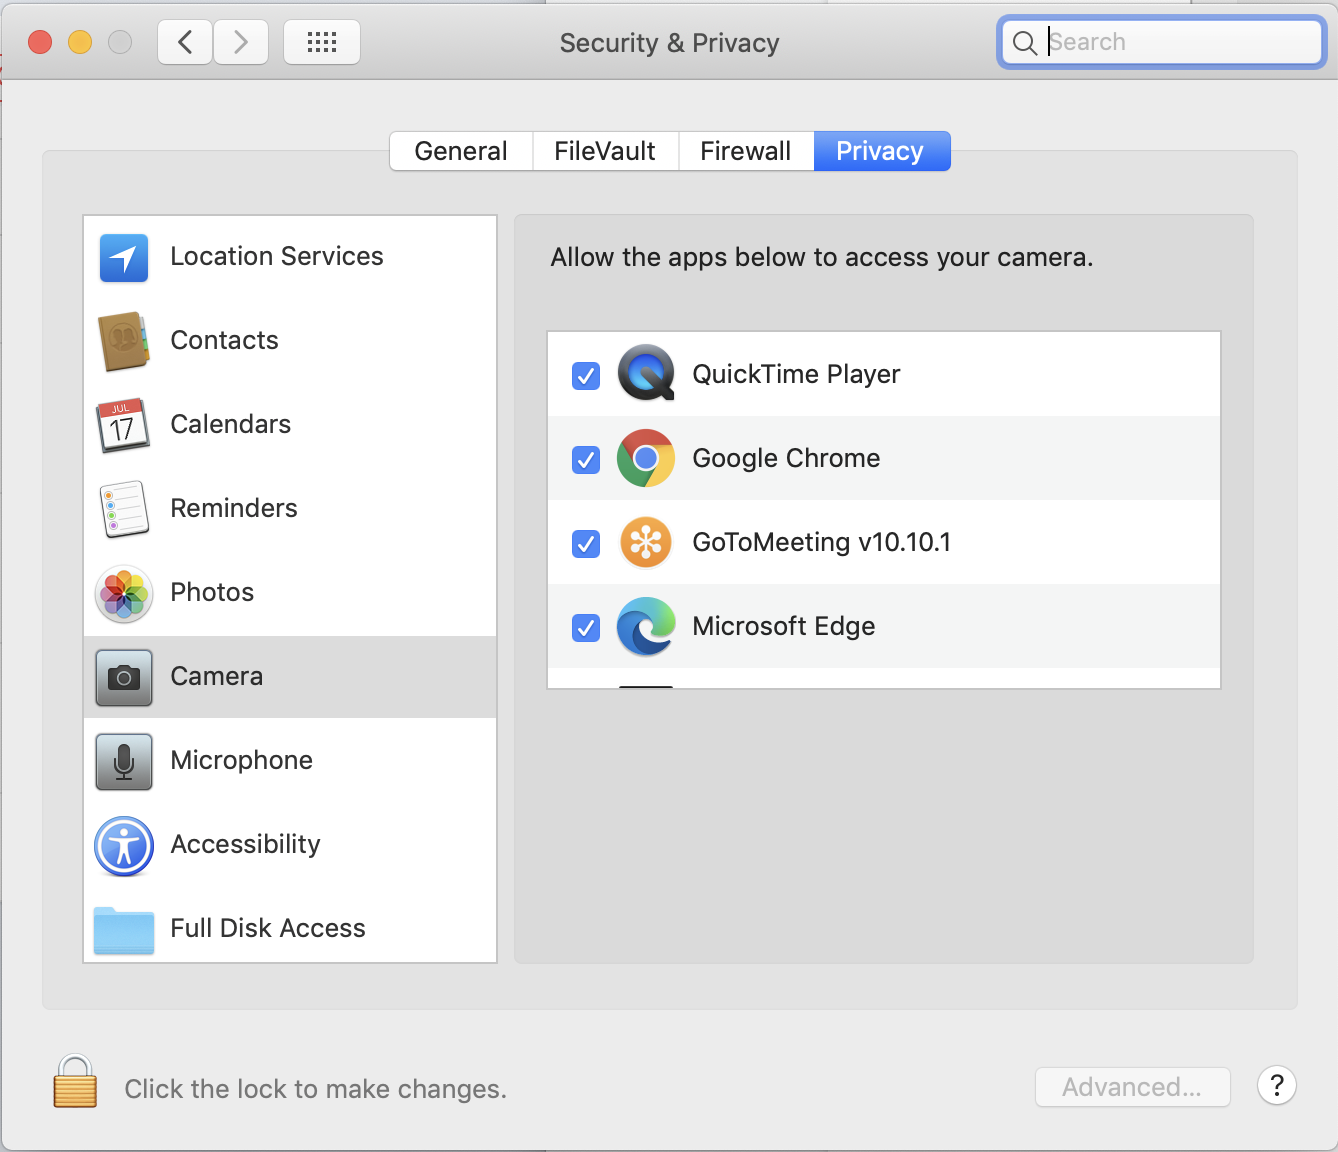
Task: Select the Reminders label in list
Action: pyautogui.click(x=234, y=508)
